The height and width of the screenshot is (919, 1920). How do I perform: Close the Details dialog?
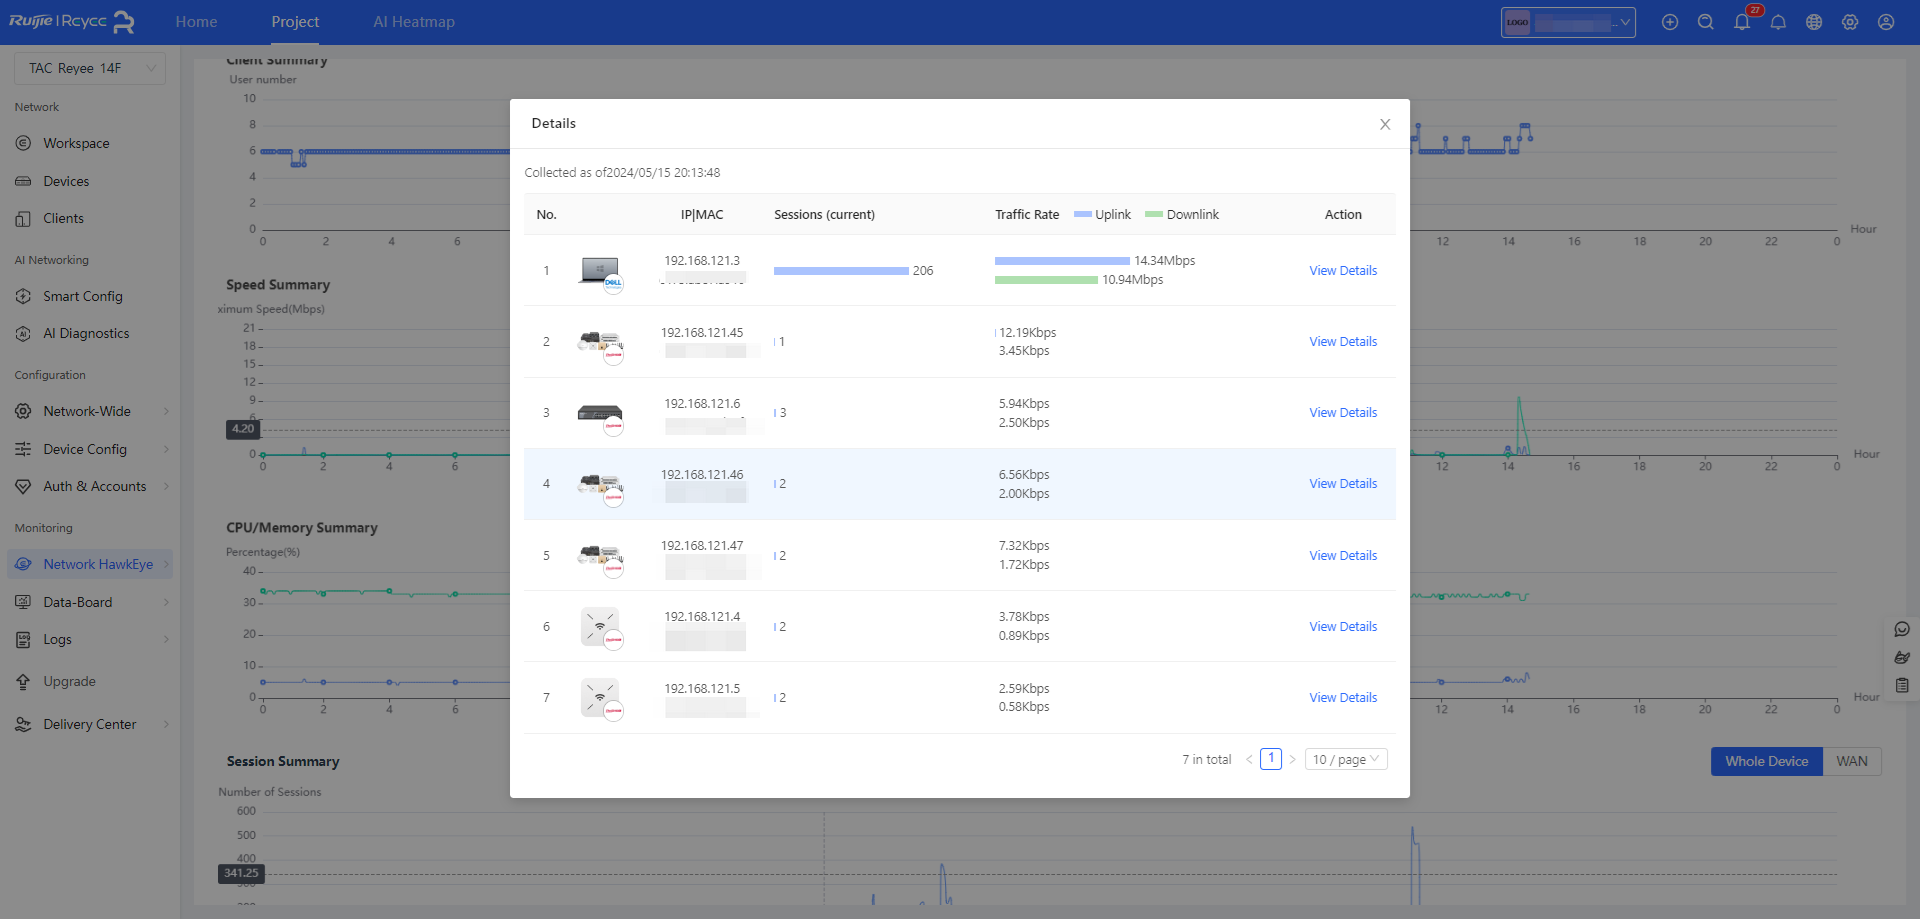(x=1385, y=124)
